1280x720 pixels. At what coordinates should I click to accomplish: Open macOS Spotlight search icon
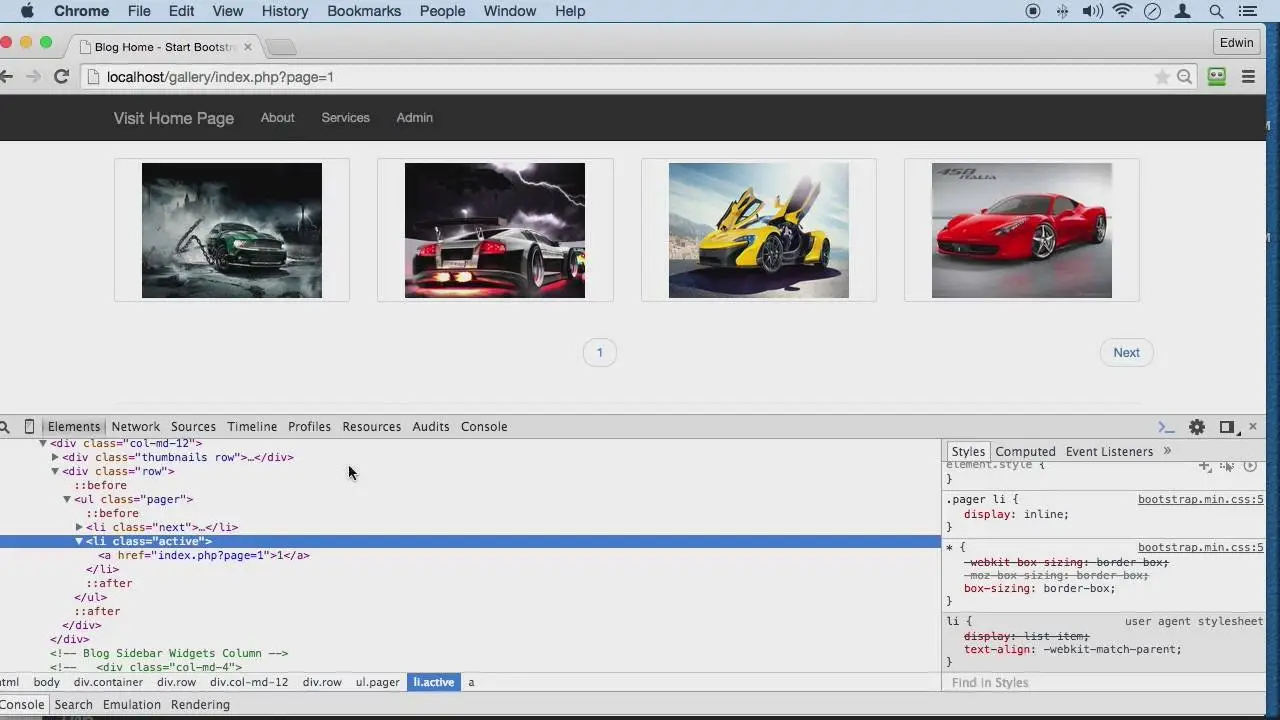point(1216,11)
